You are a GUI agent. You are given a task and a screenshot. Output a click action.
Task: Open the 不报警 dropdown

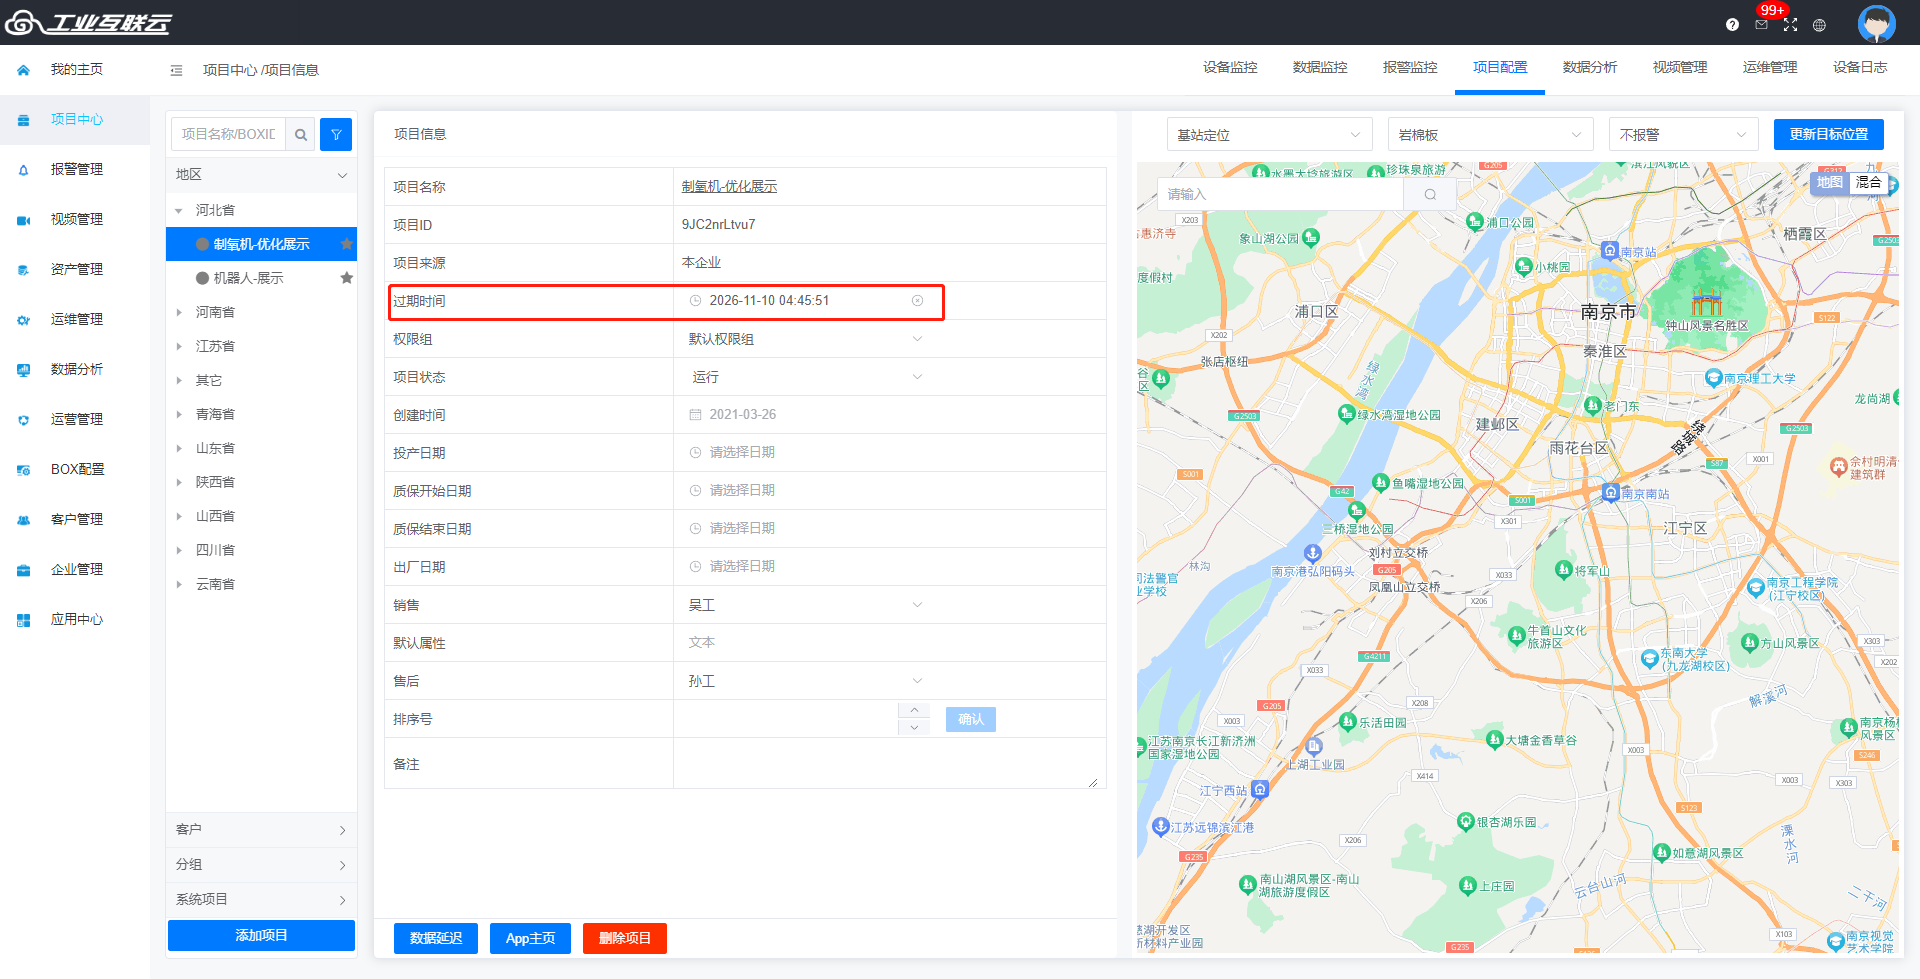(1683, 135)
